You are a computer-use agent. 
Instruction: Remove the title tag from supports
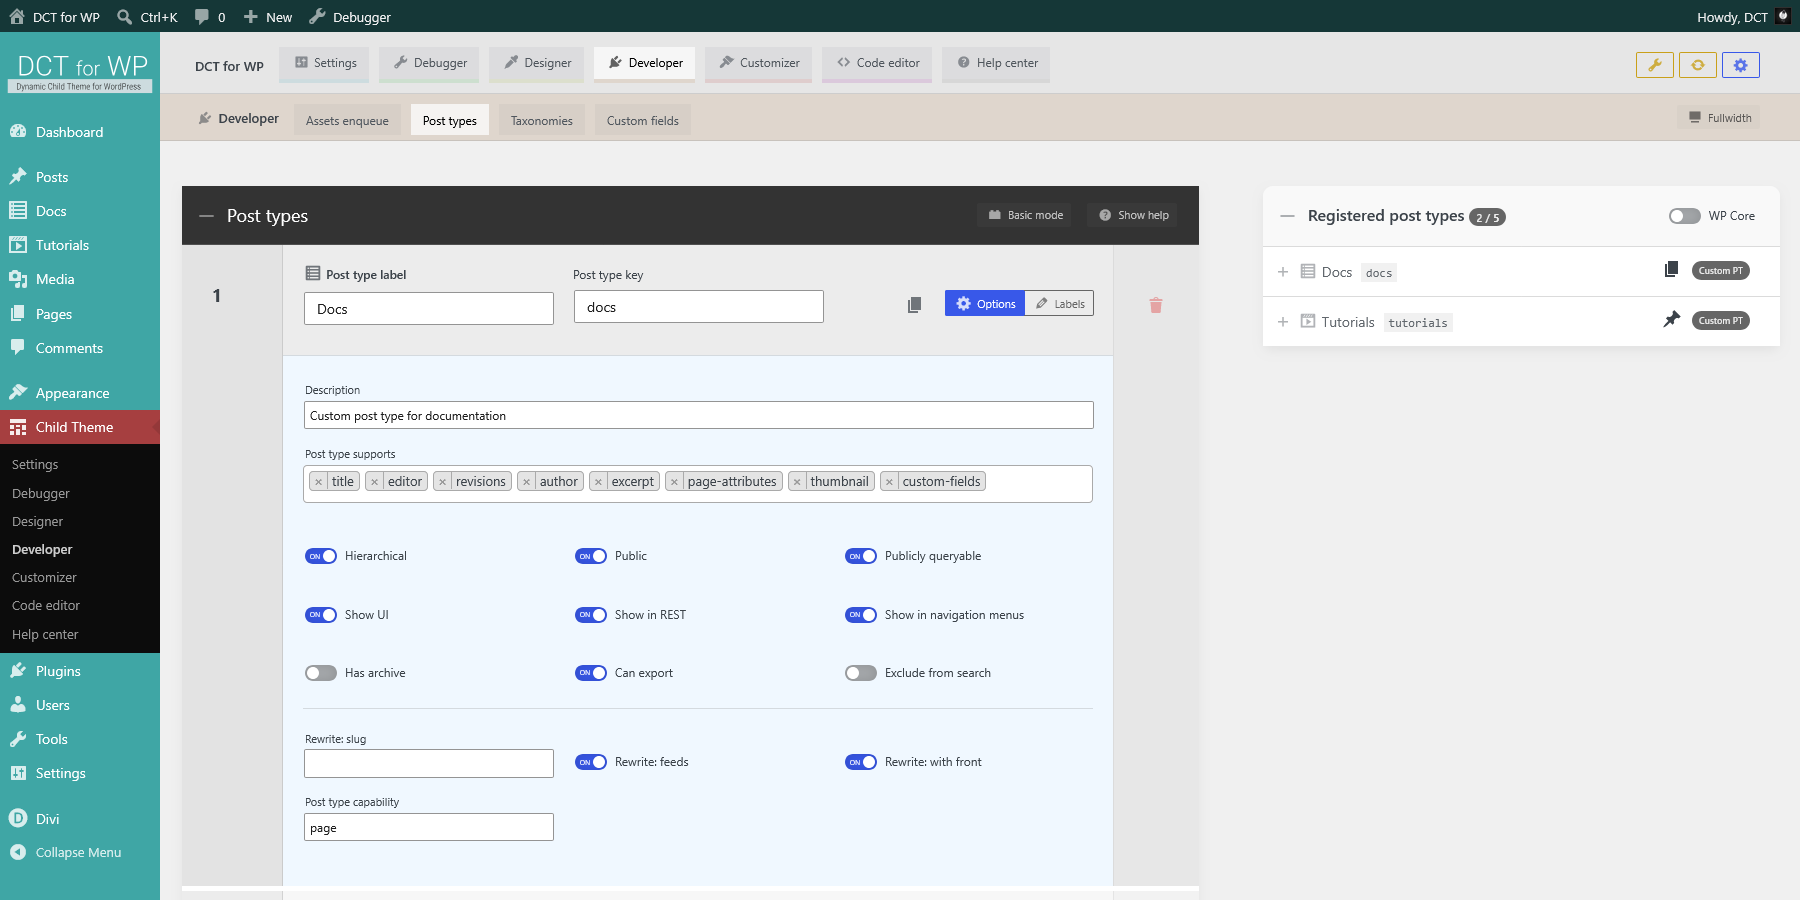click(x=319, y=482)
